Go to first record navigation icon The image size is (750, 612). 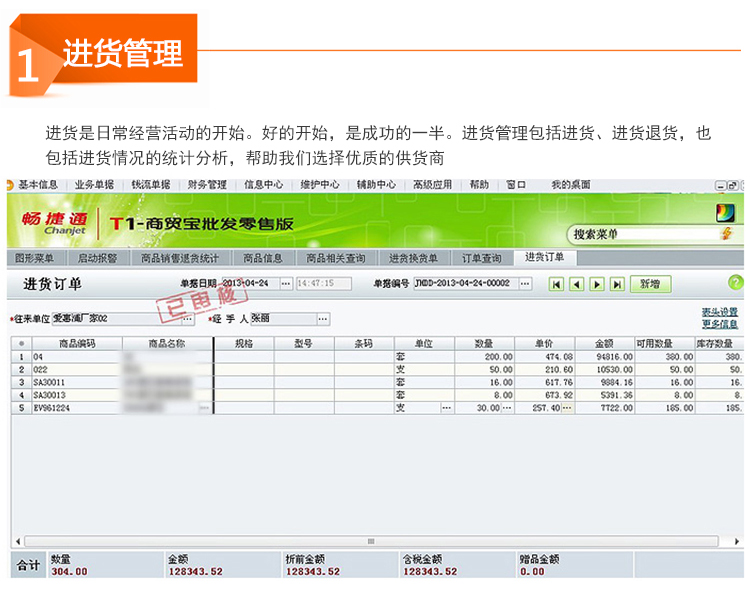coord(556,284)
